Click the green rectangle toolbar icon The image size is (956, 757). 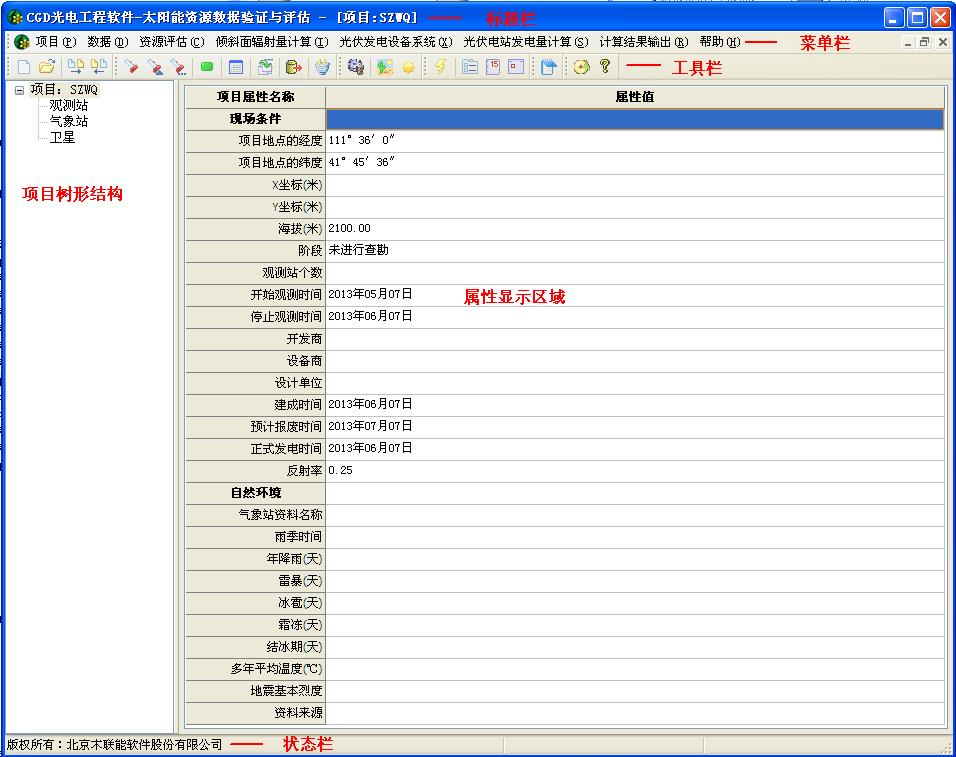tap(207, 66)
